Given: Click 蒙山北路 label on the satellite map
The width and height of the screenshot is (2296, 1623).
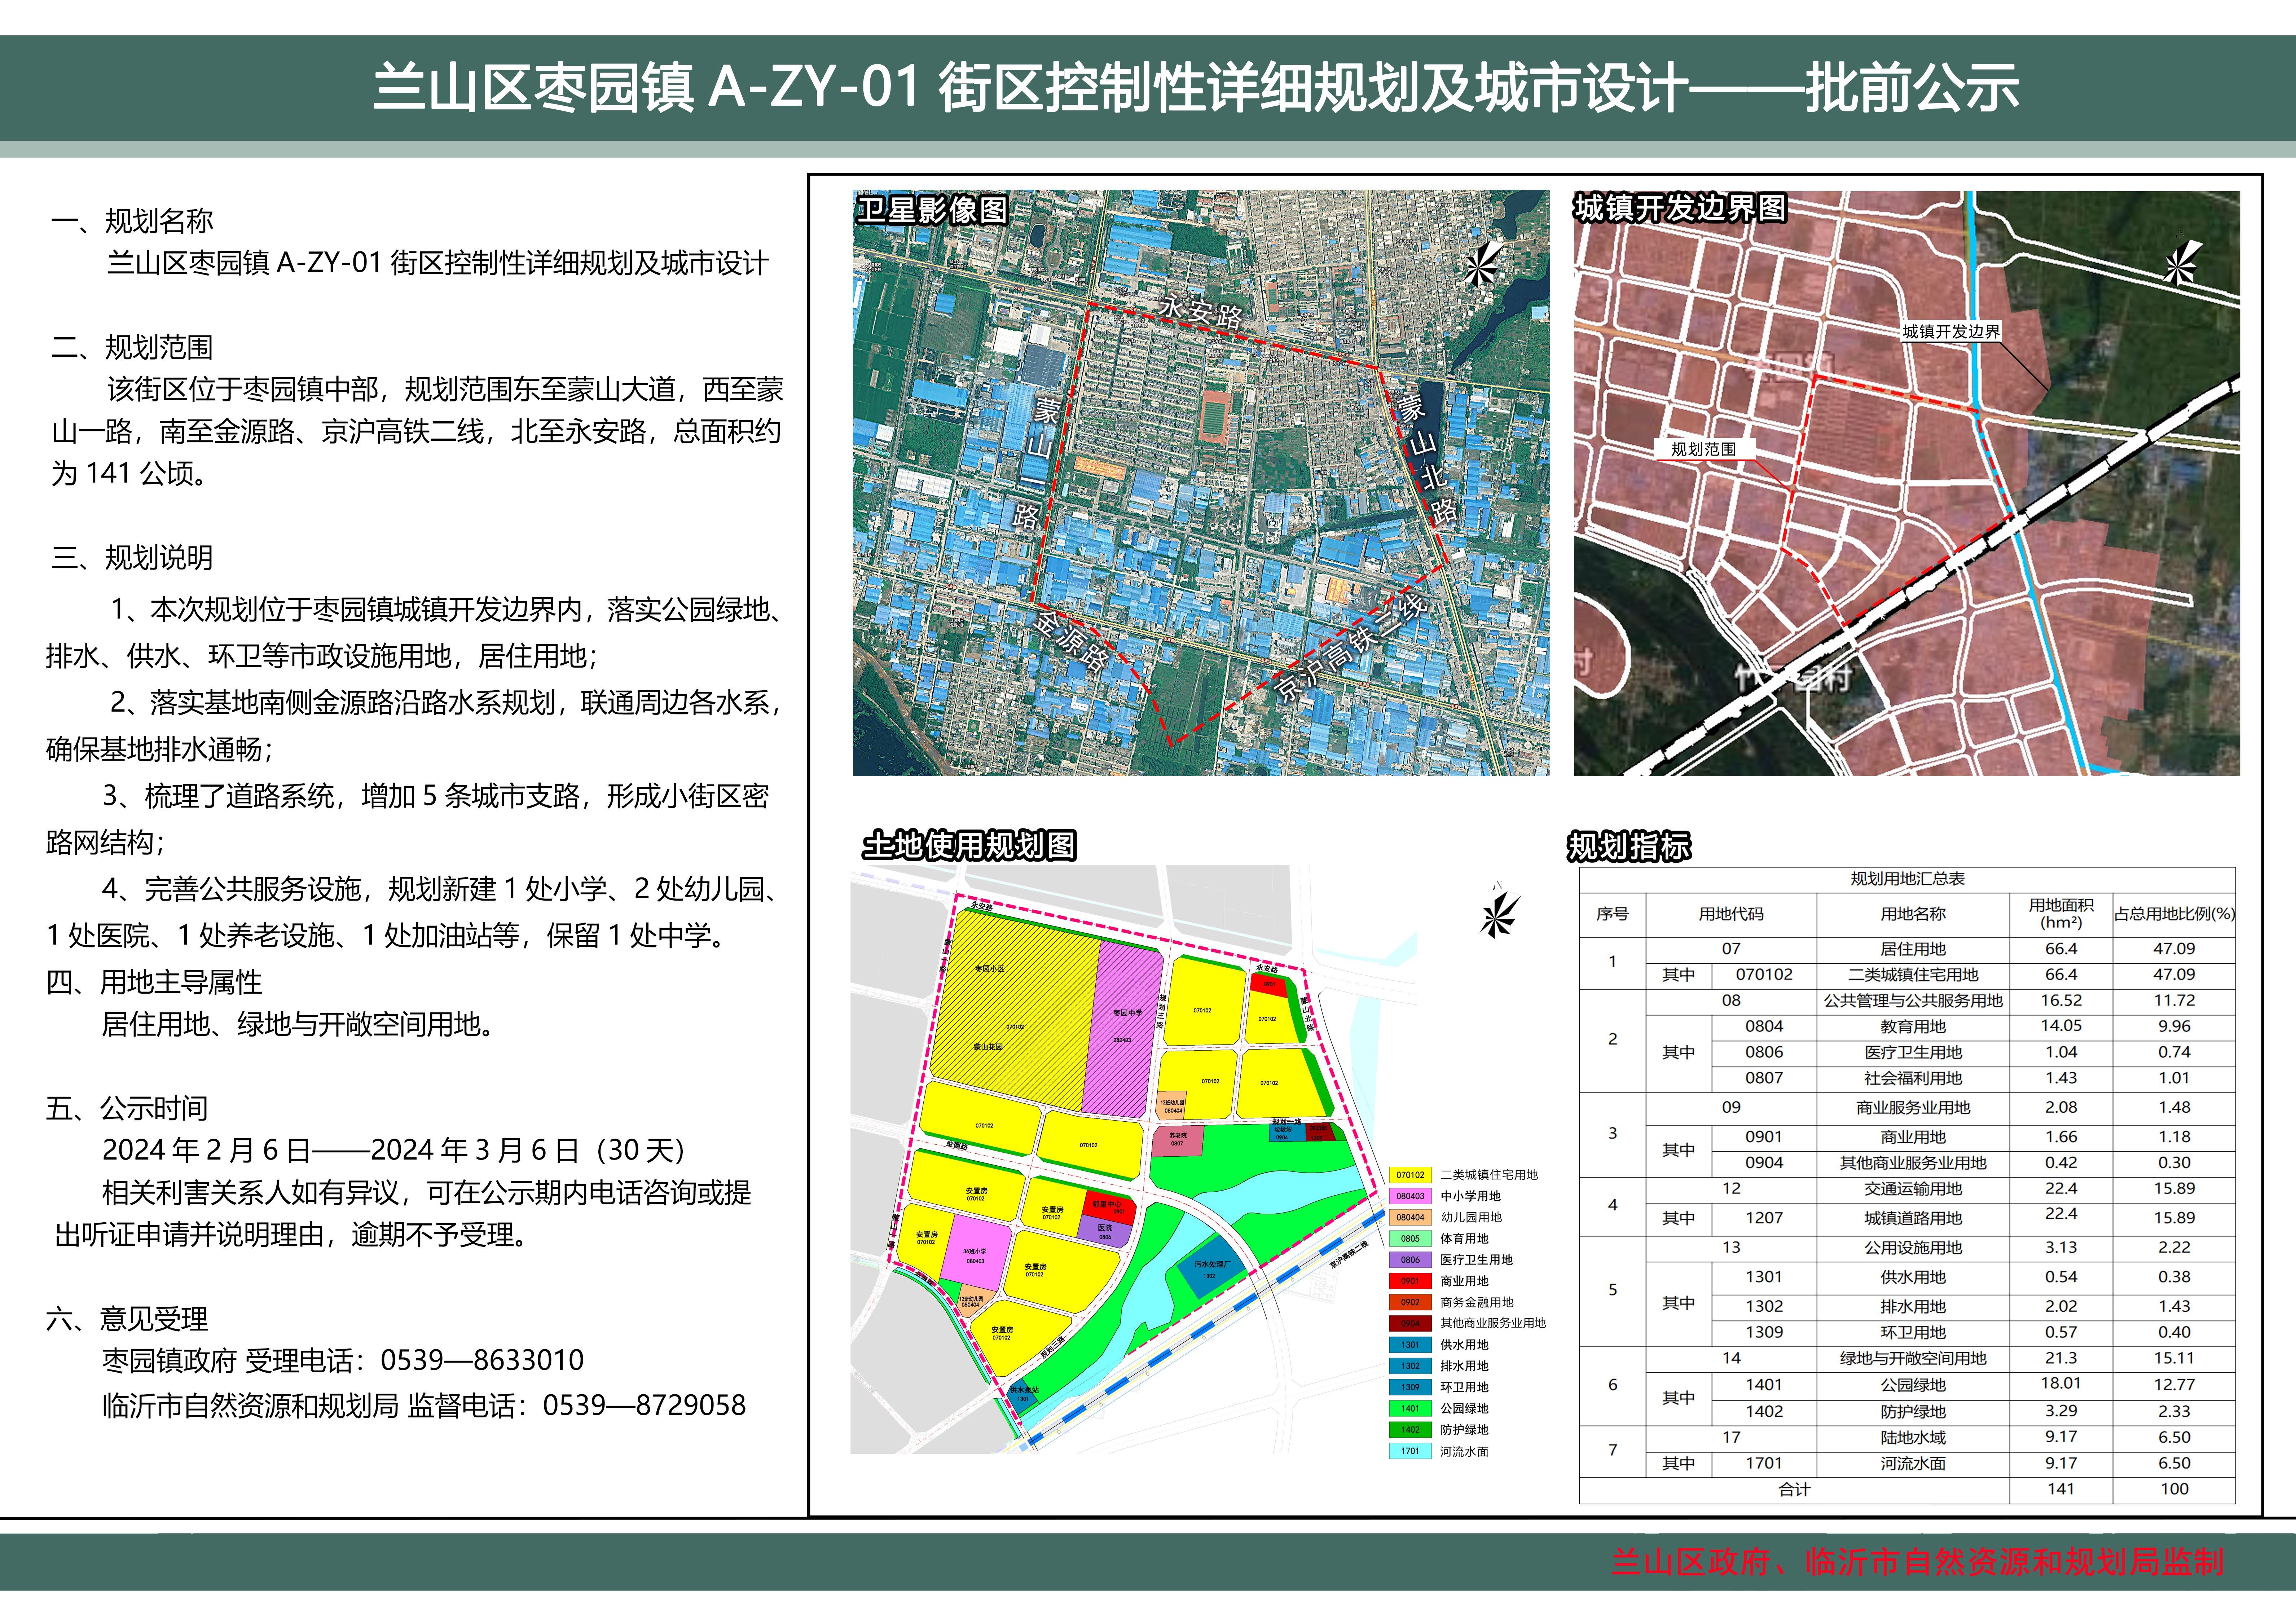Looking at the screenshot, I should (1428, 459).
